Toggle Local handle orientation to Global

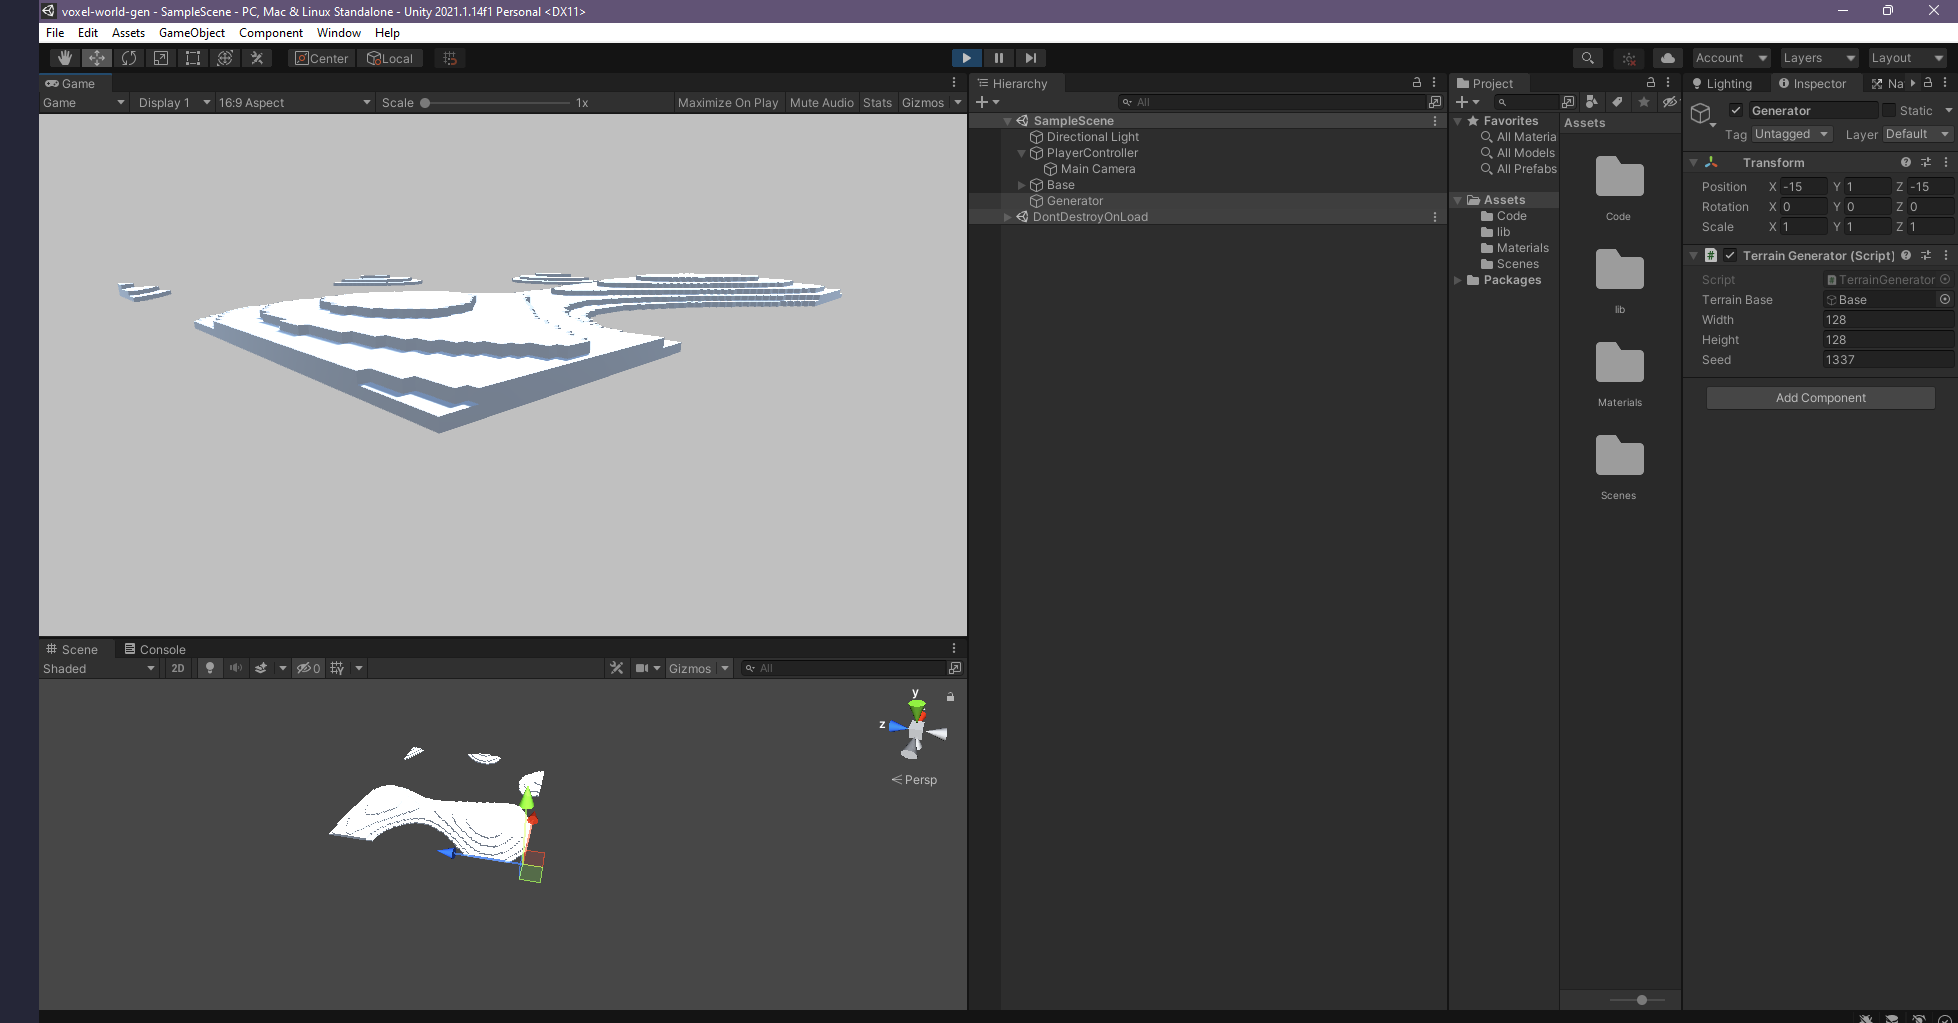390,58
